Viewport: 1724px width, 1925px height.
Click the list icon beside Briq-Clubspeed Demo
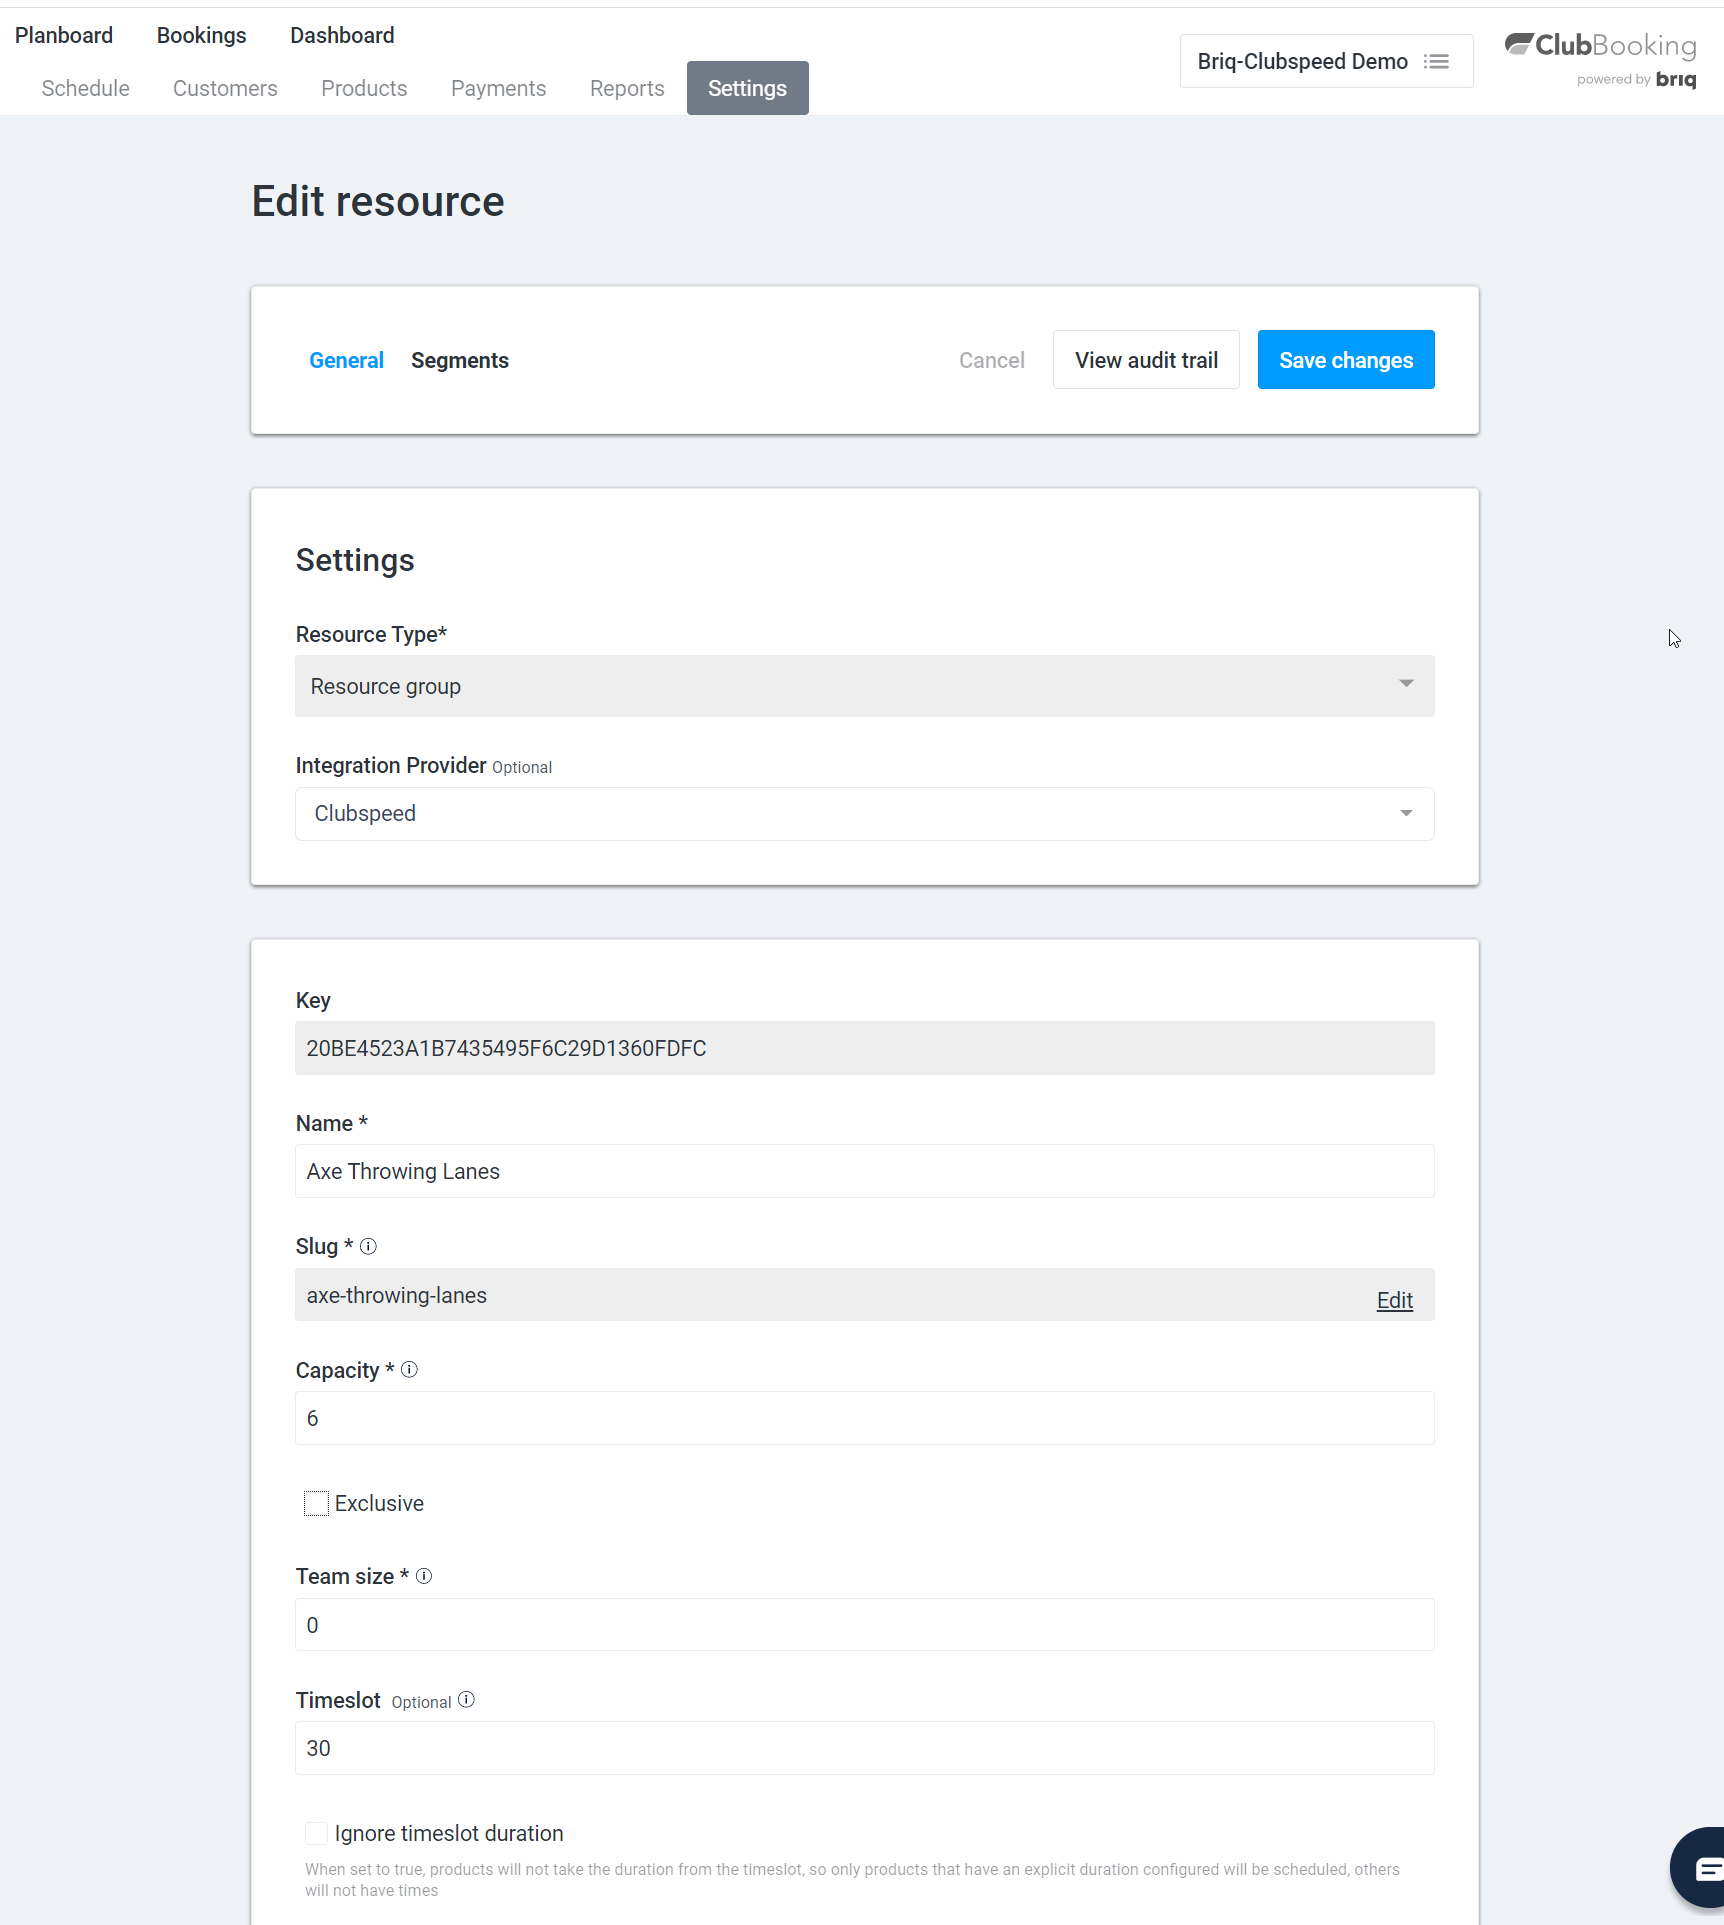(1436, 62)
